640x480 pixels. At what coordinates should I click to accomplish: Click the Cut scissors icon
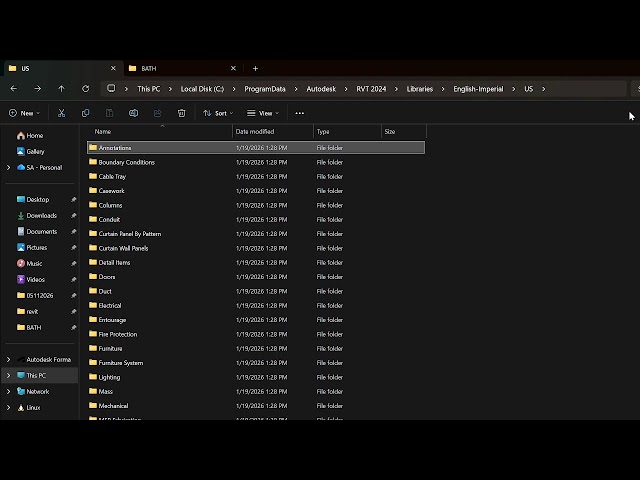click(61, 113)
